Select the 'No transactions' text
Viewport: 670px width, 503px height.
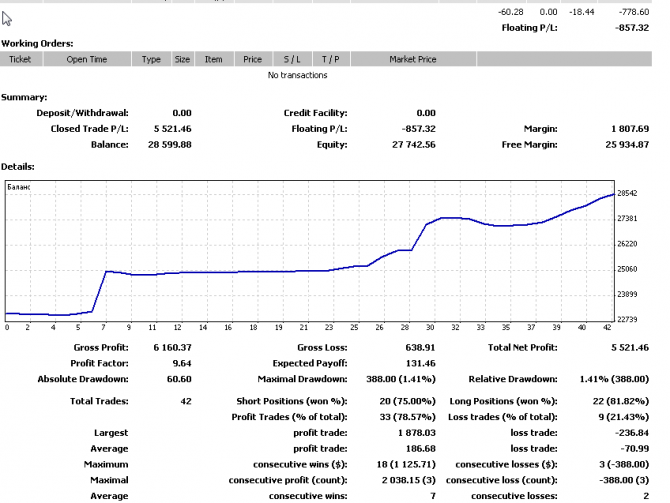click(x=297, y=75)
